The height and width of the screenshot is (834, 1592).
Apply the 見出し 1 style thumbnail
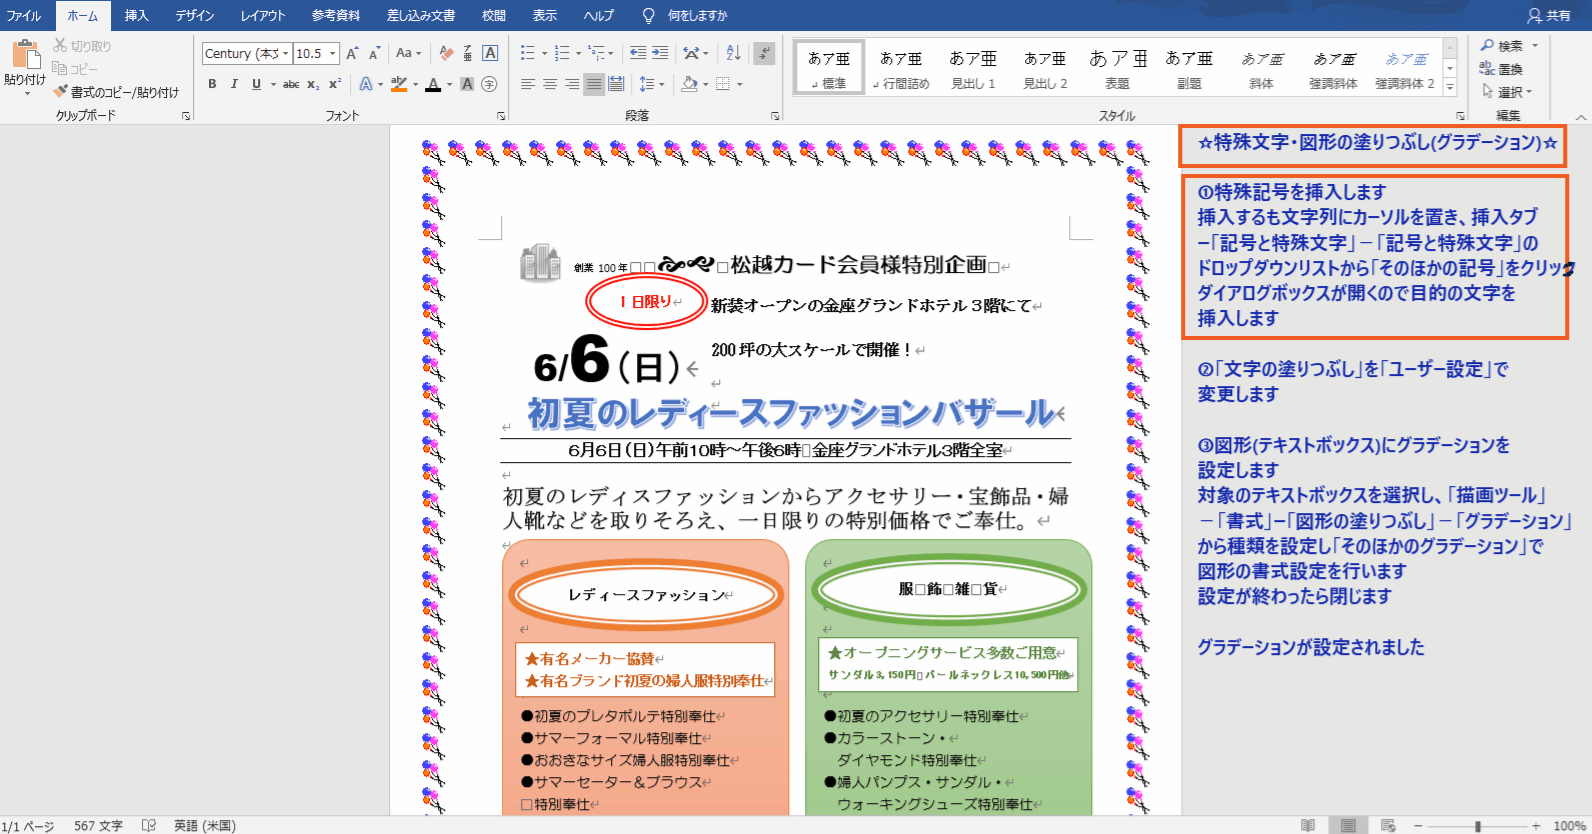click(x=973, y=69)
